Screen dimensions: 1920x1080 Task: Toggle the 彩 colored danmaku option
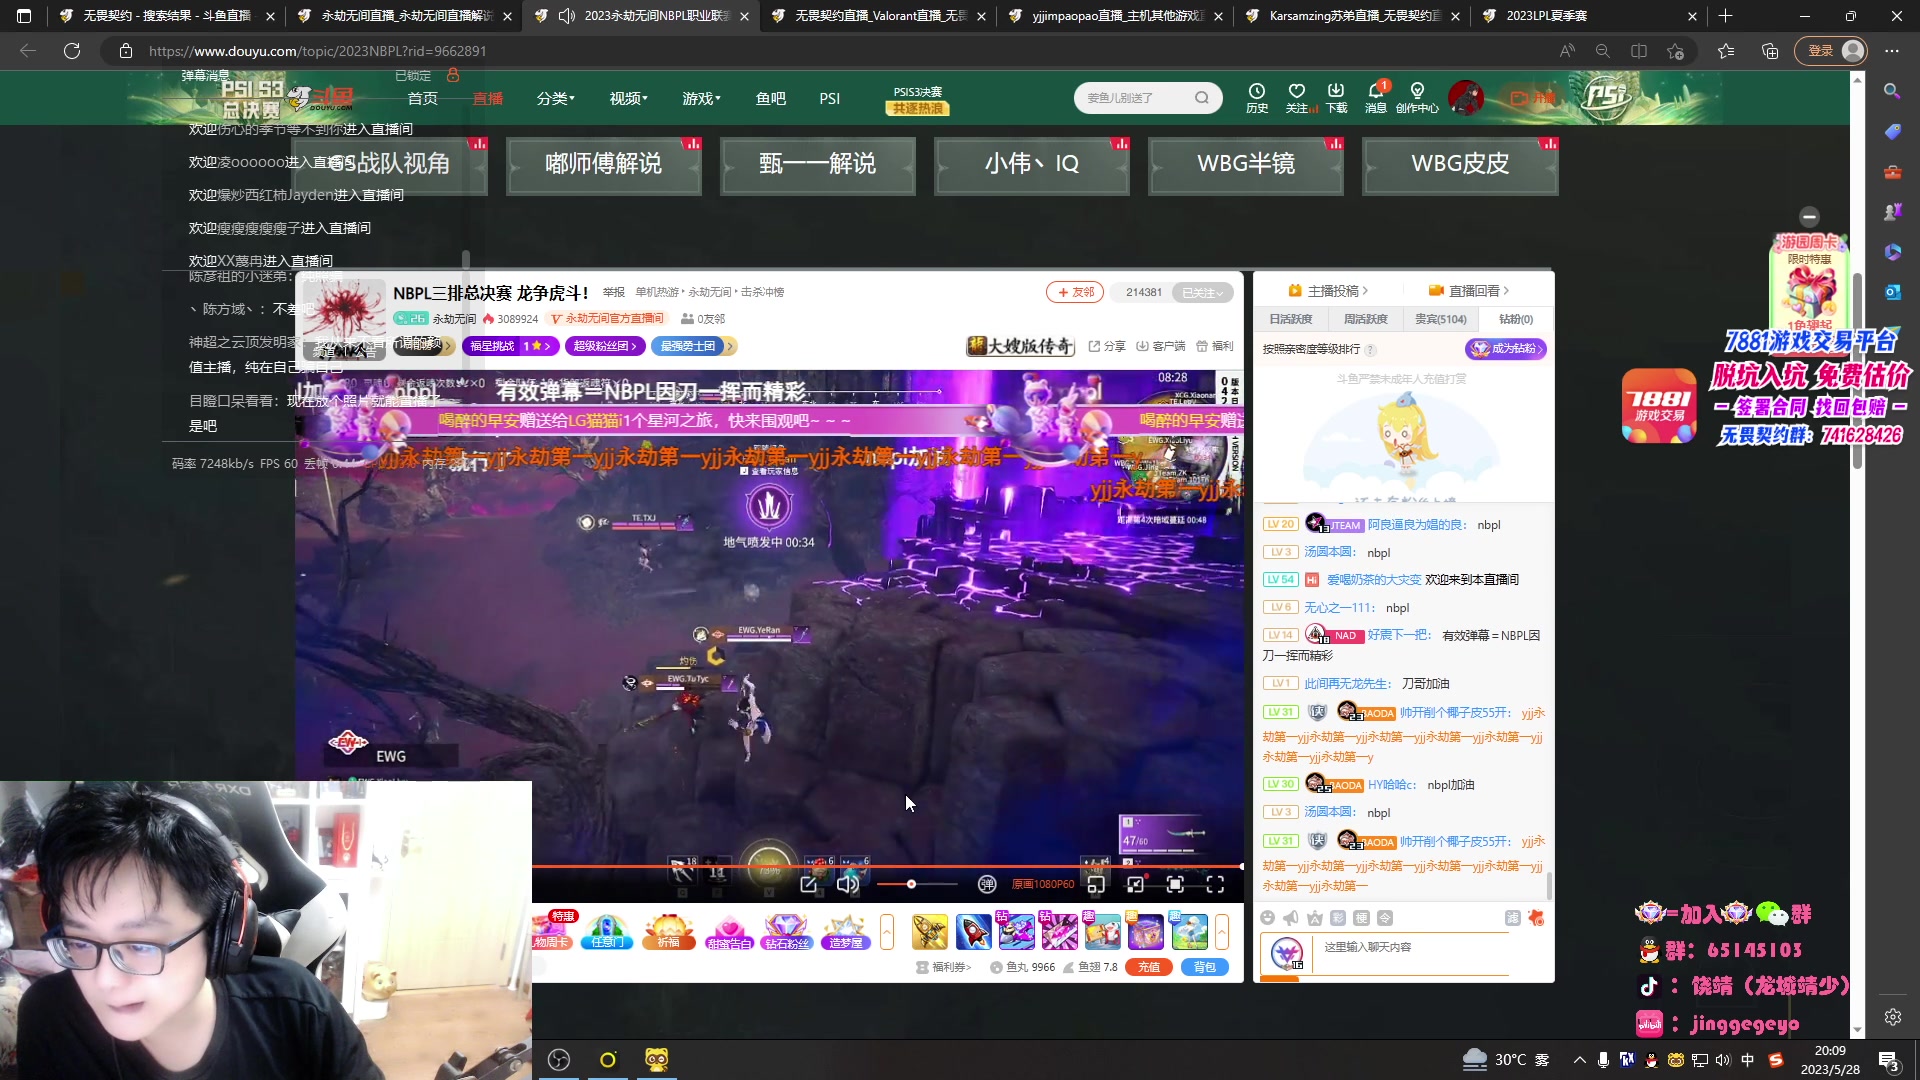point(1338,918)
